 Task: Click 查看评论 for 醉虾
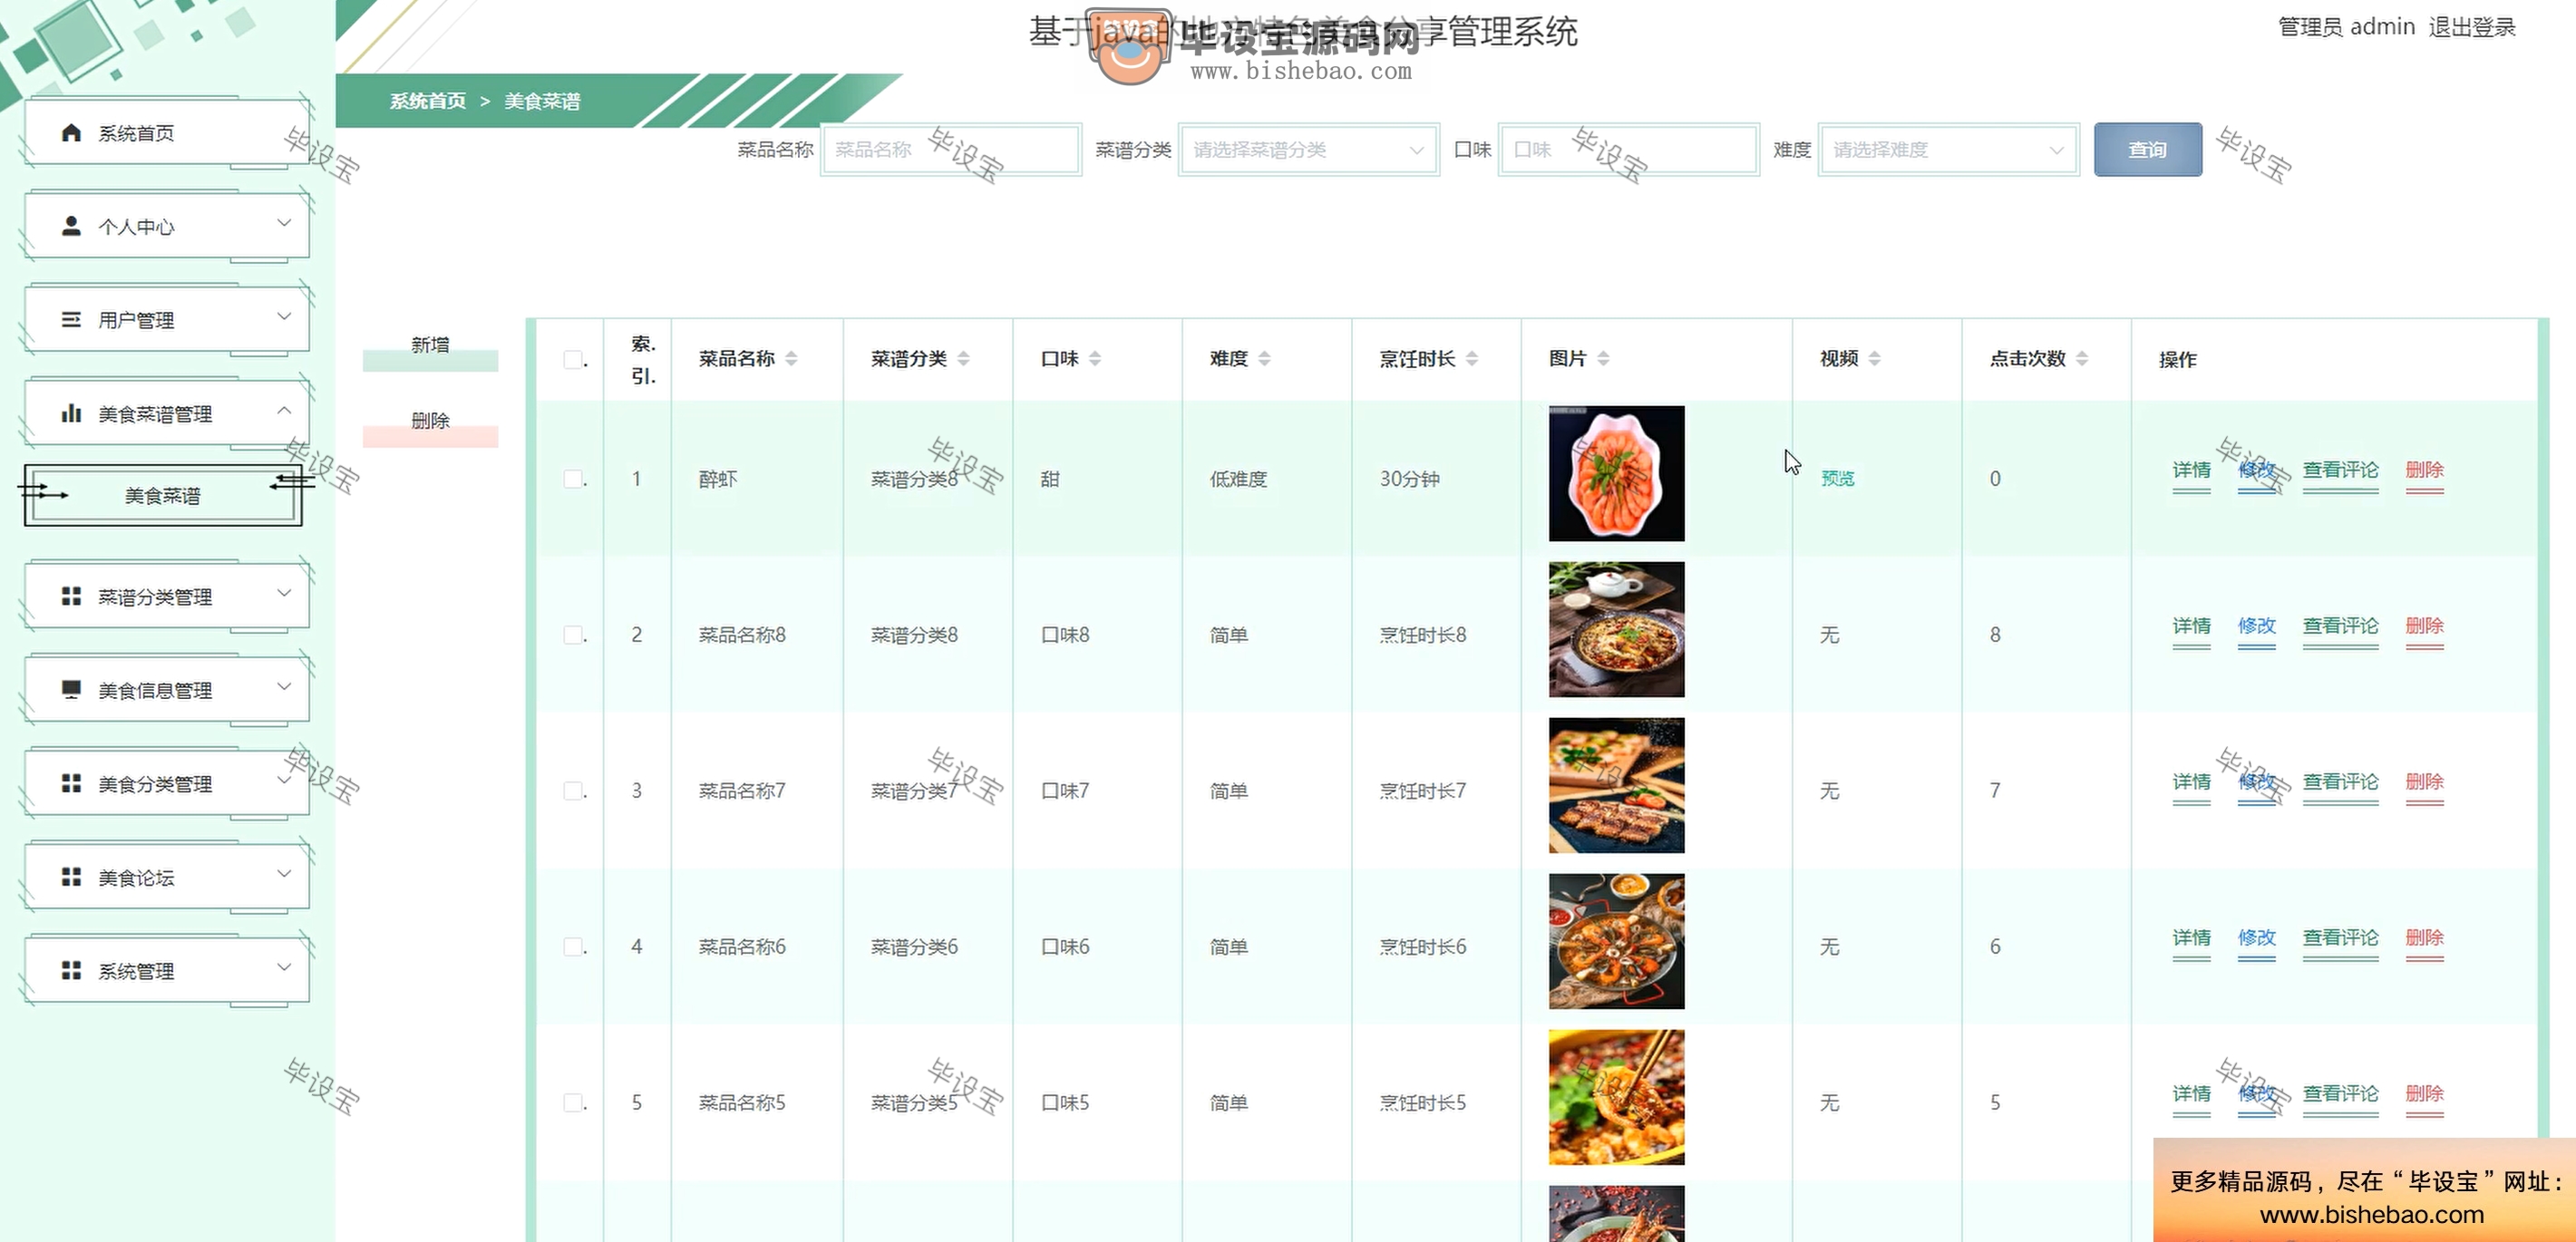[x=2340, y=470]
